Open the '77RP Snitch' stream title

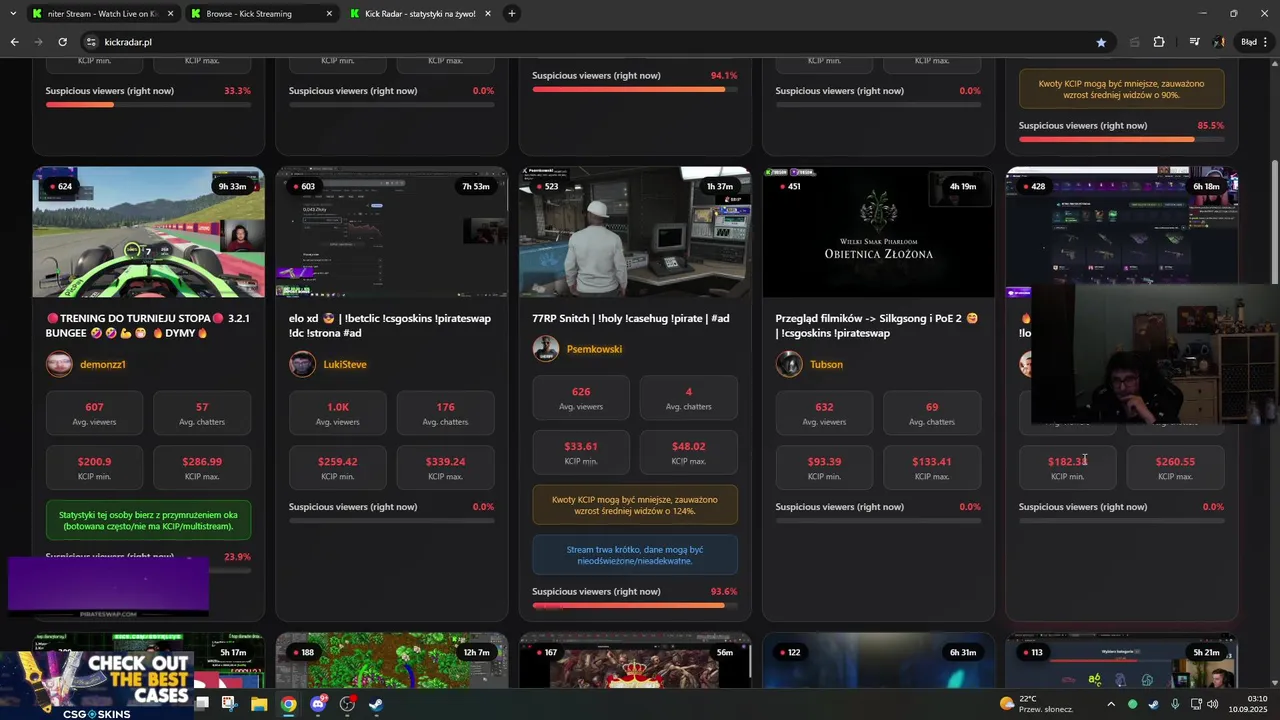pos(631,318)
